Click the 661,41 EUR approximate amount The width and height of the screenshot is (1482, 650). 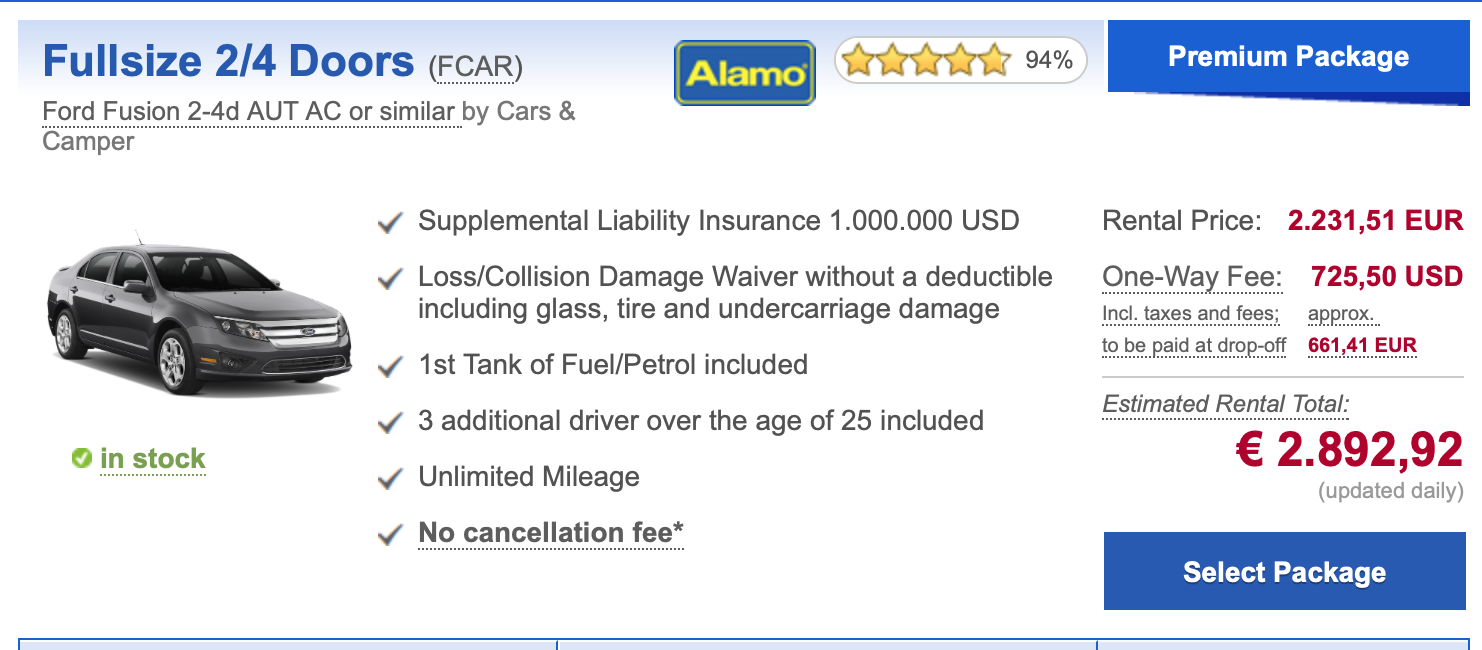tap(1362, 346)
